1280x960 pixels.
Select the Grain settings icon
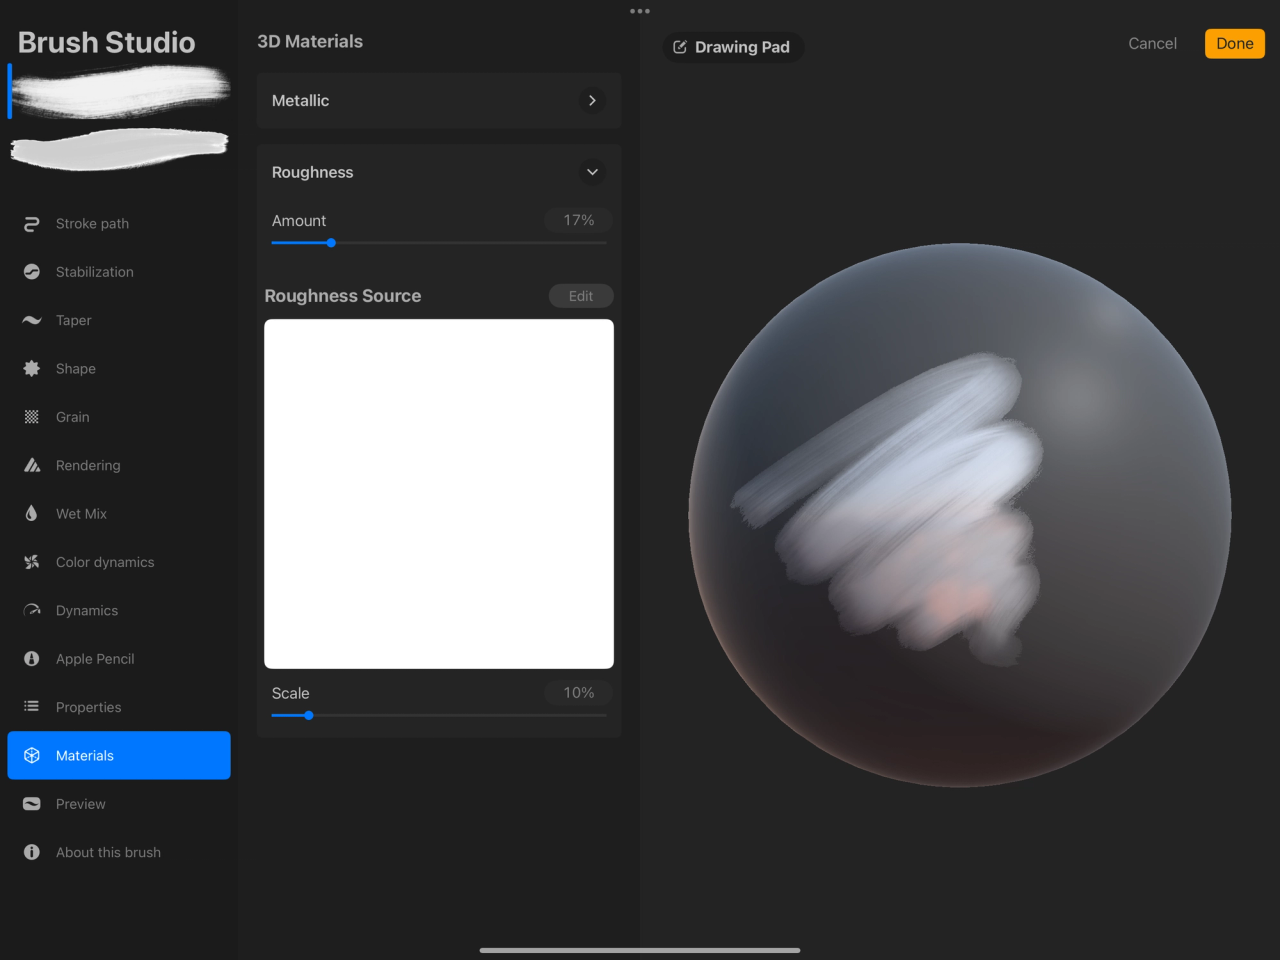[x=31, y=417]
